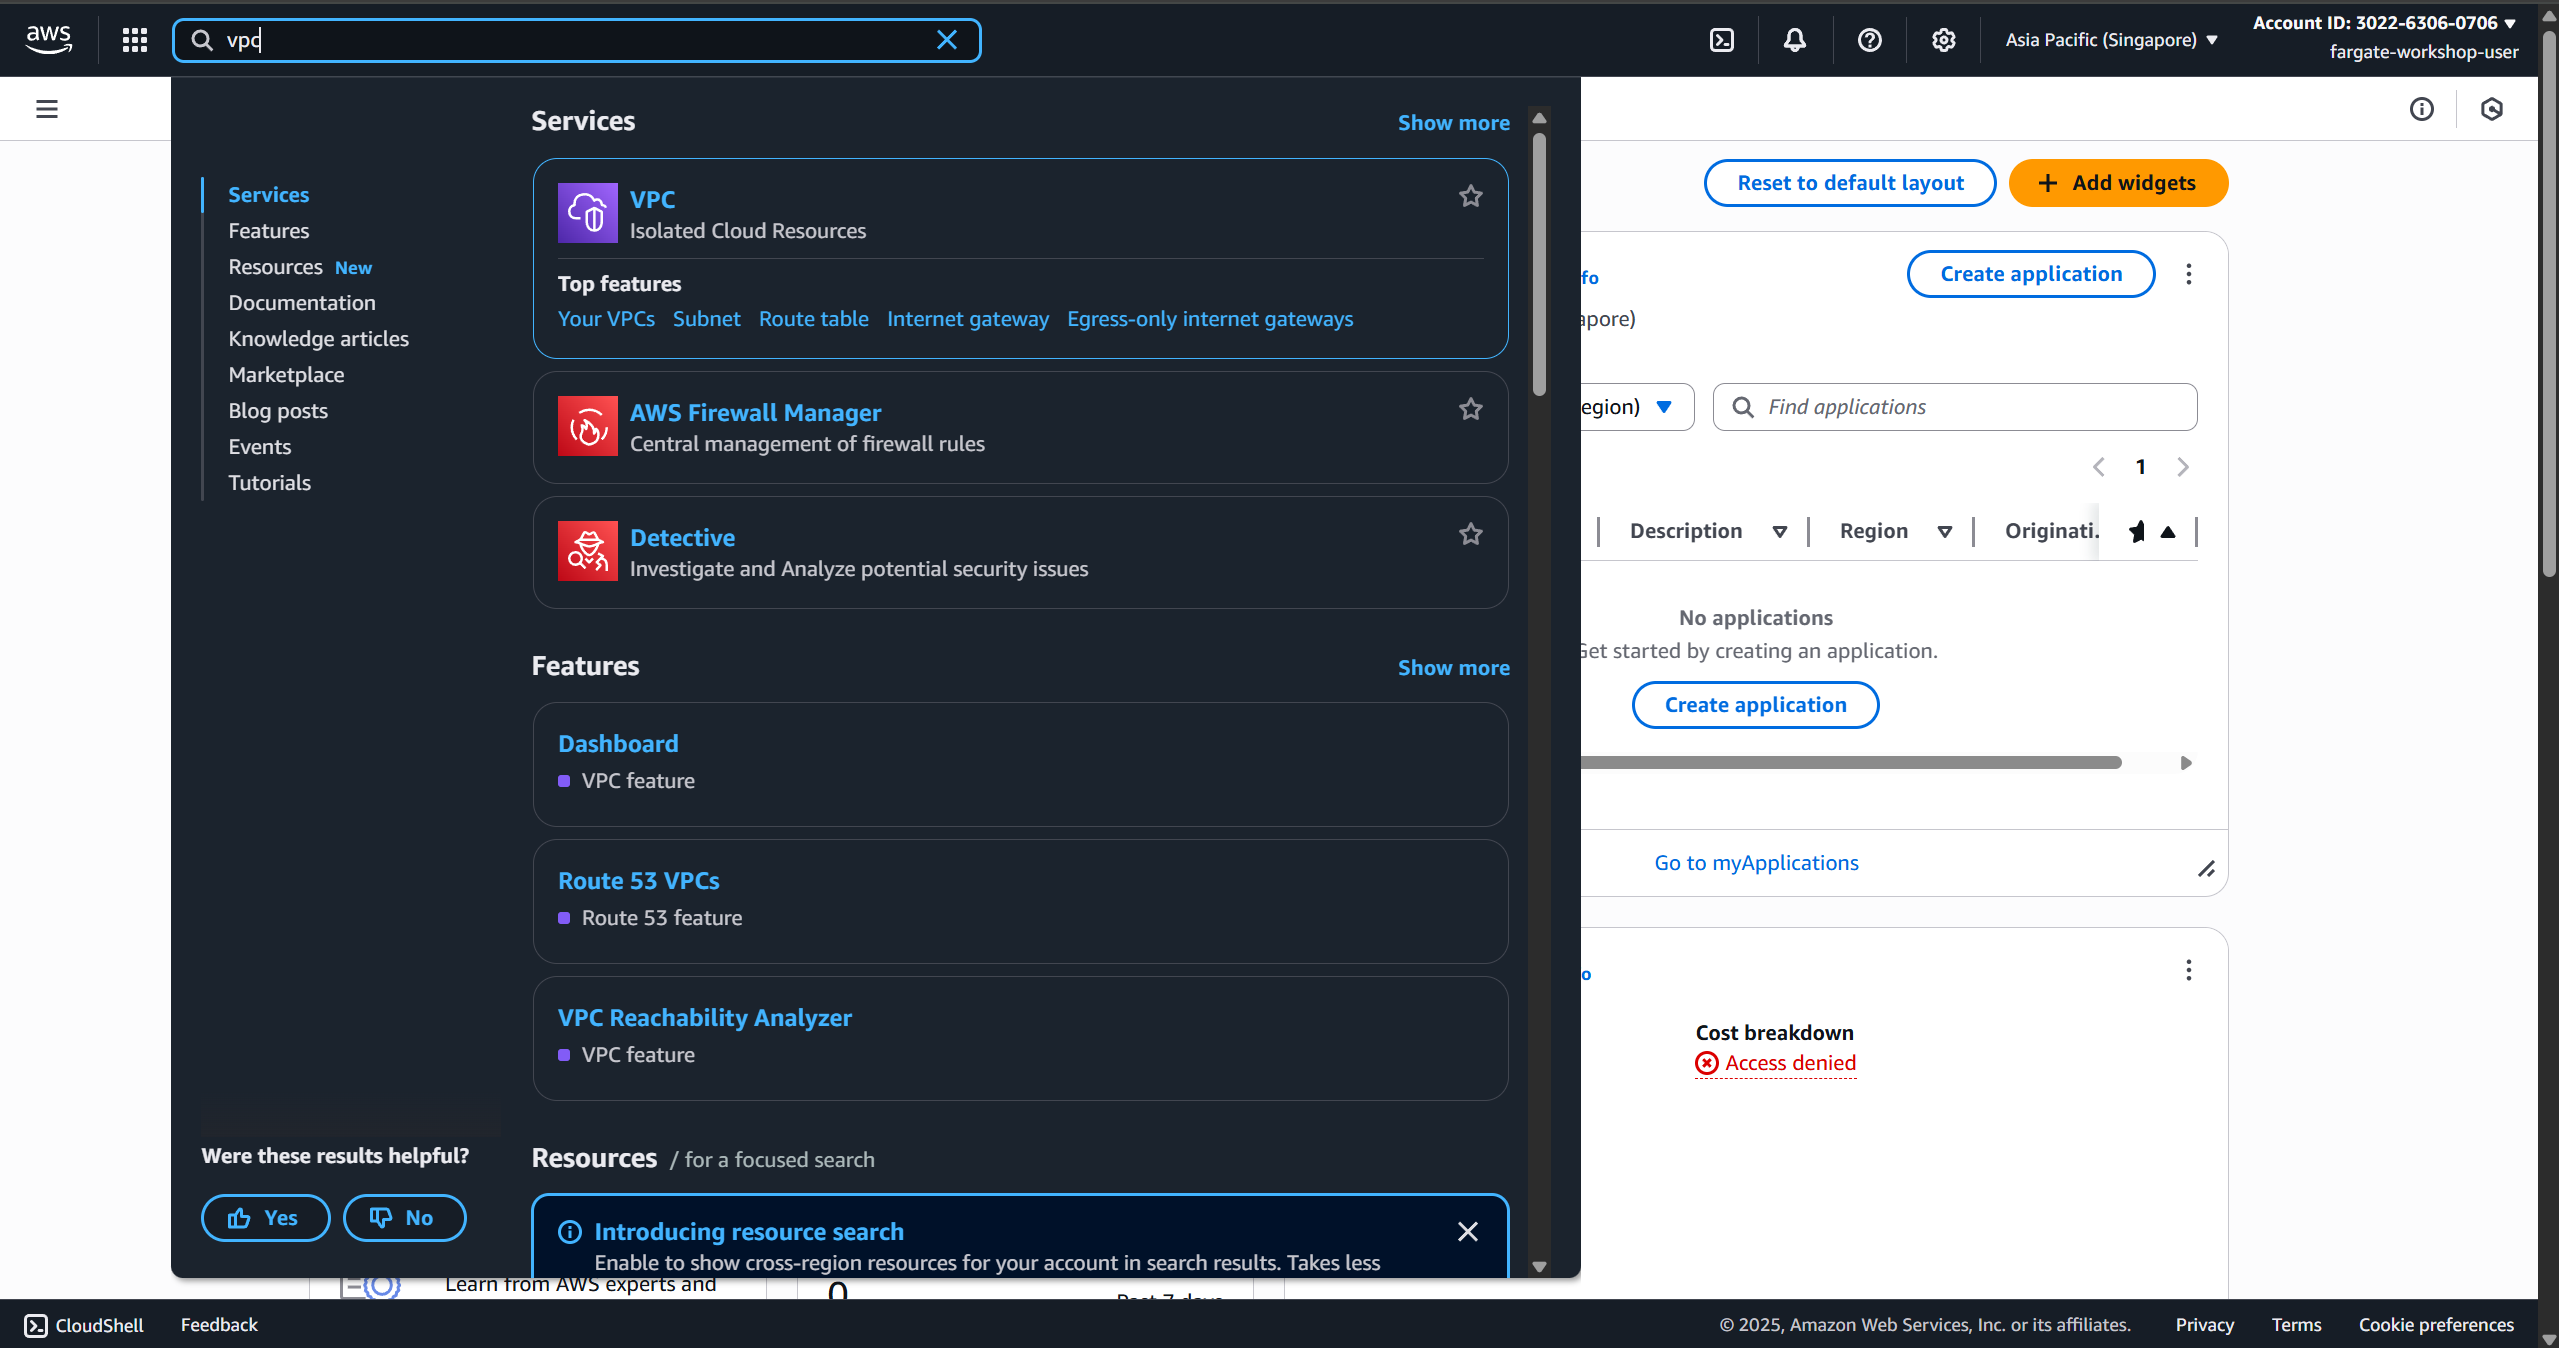Sort by Region column arrow
Viewport: 2559px width, 1348px height.
(1945, 532)
